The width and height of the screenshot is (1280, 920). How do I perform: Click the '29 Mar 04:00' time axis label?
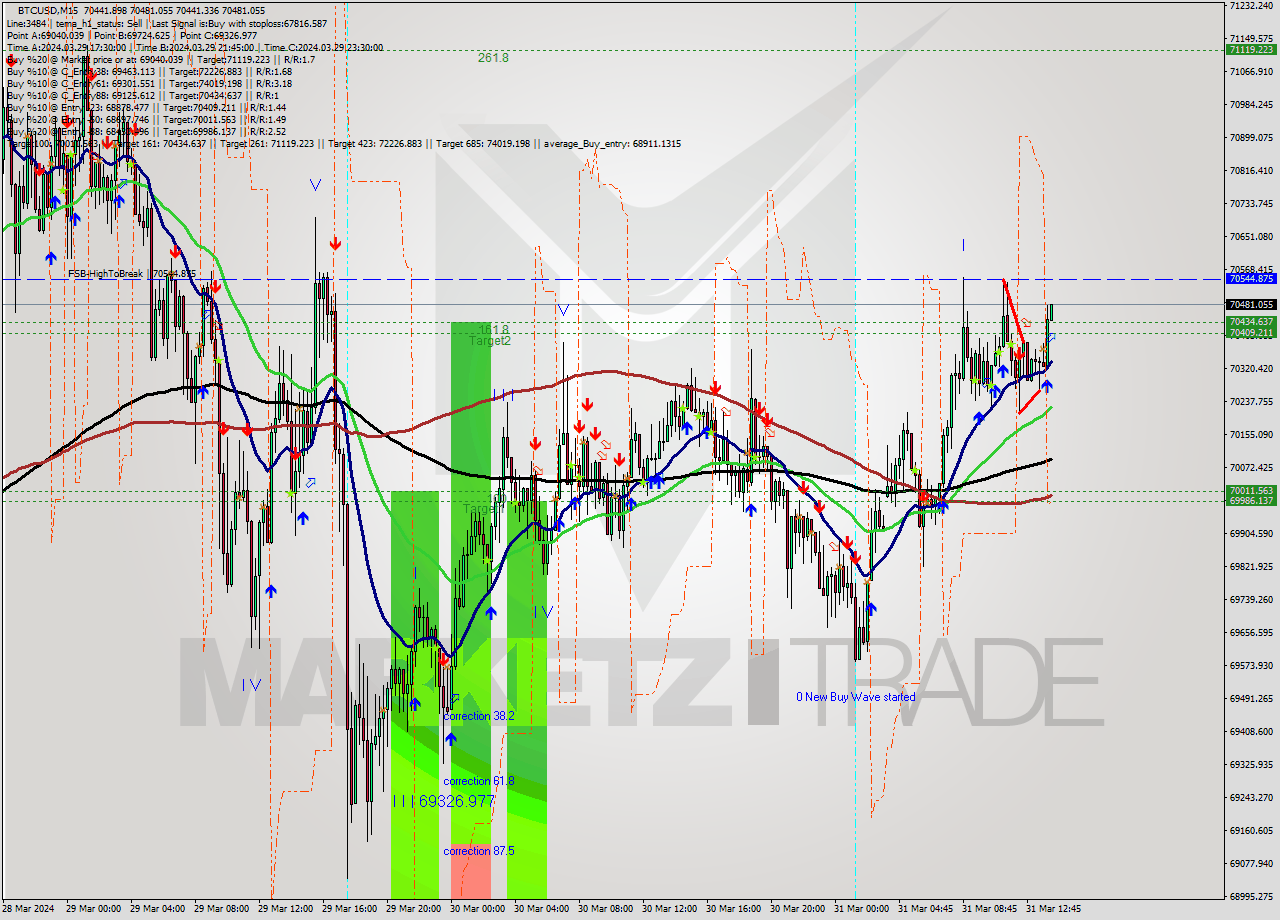(155, 909)
